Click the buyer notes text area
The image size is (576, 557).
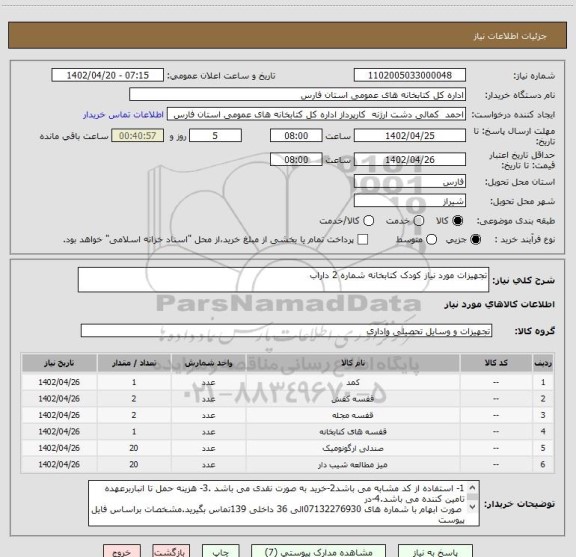coord(284,503)
